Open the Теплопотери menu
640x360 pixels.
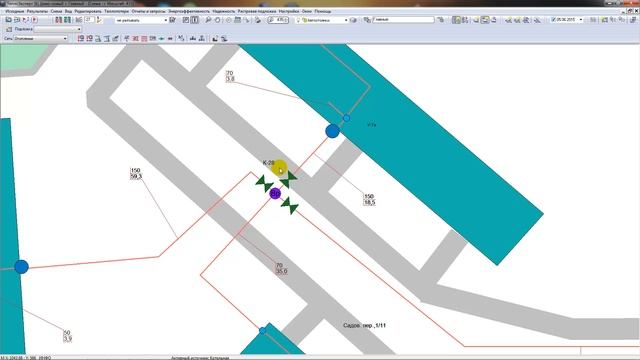click(116, 11)
